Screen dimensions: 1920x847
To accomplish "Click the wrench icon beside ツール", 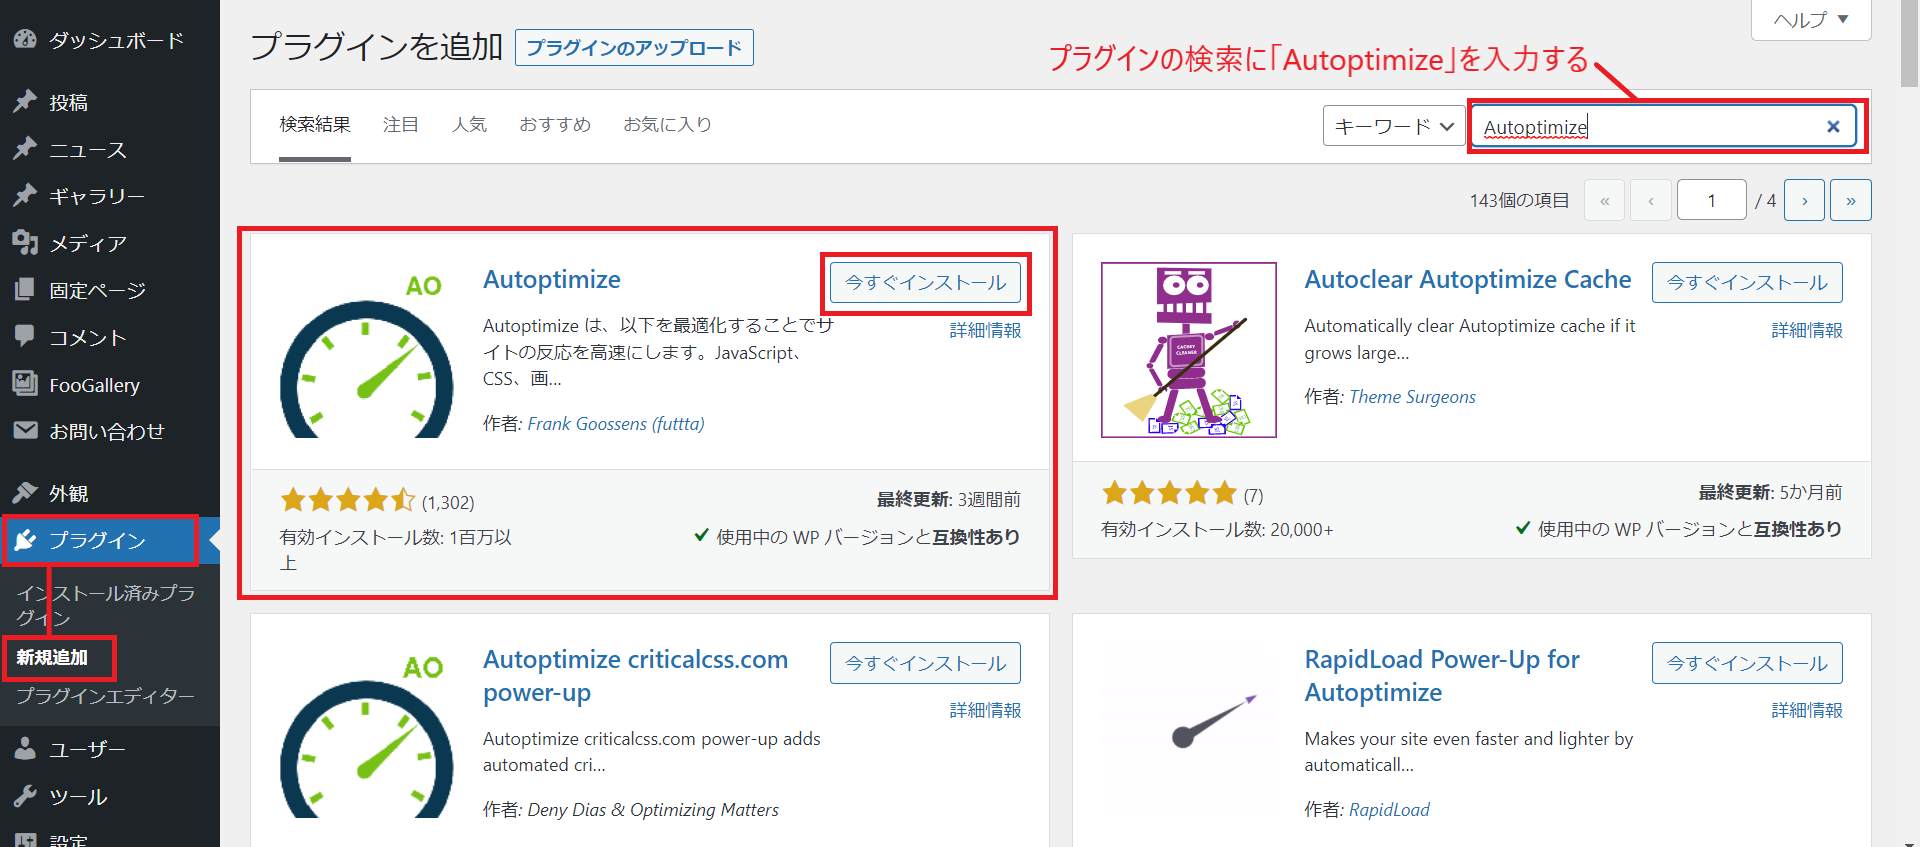I will pos(25,796).
